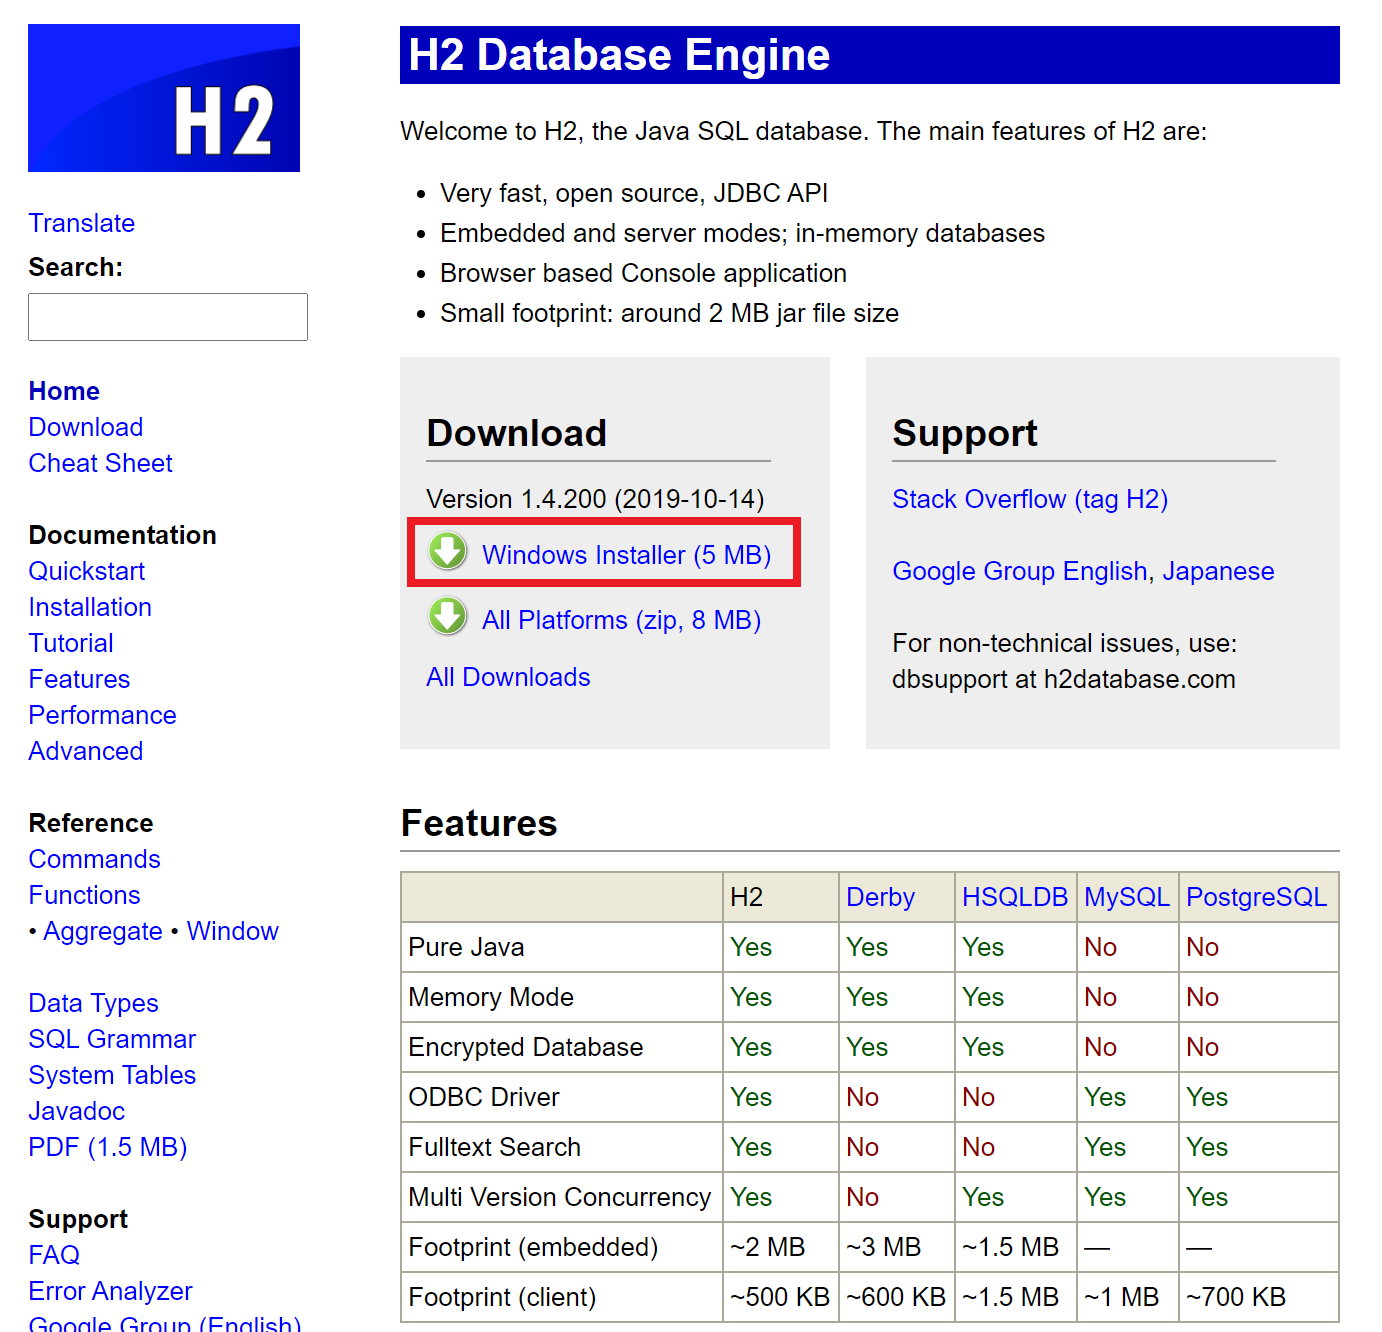Open the Installation guide
The image size is (1382, 1332).
(x=89, y=607)
